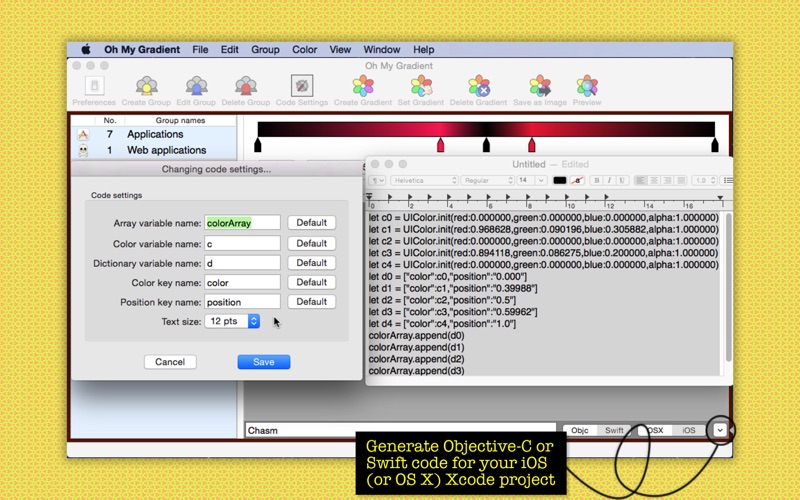Open the paragraph style dropdown in Untitled window
800x500 pixels.
click(377, 180)
